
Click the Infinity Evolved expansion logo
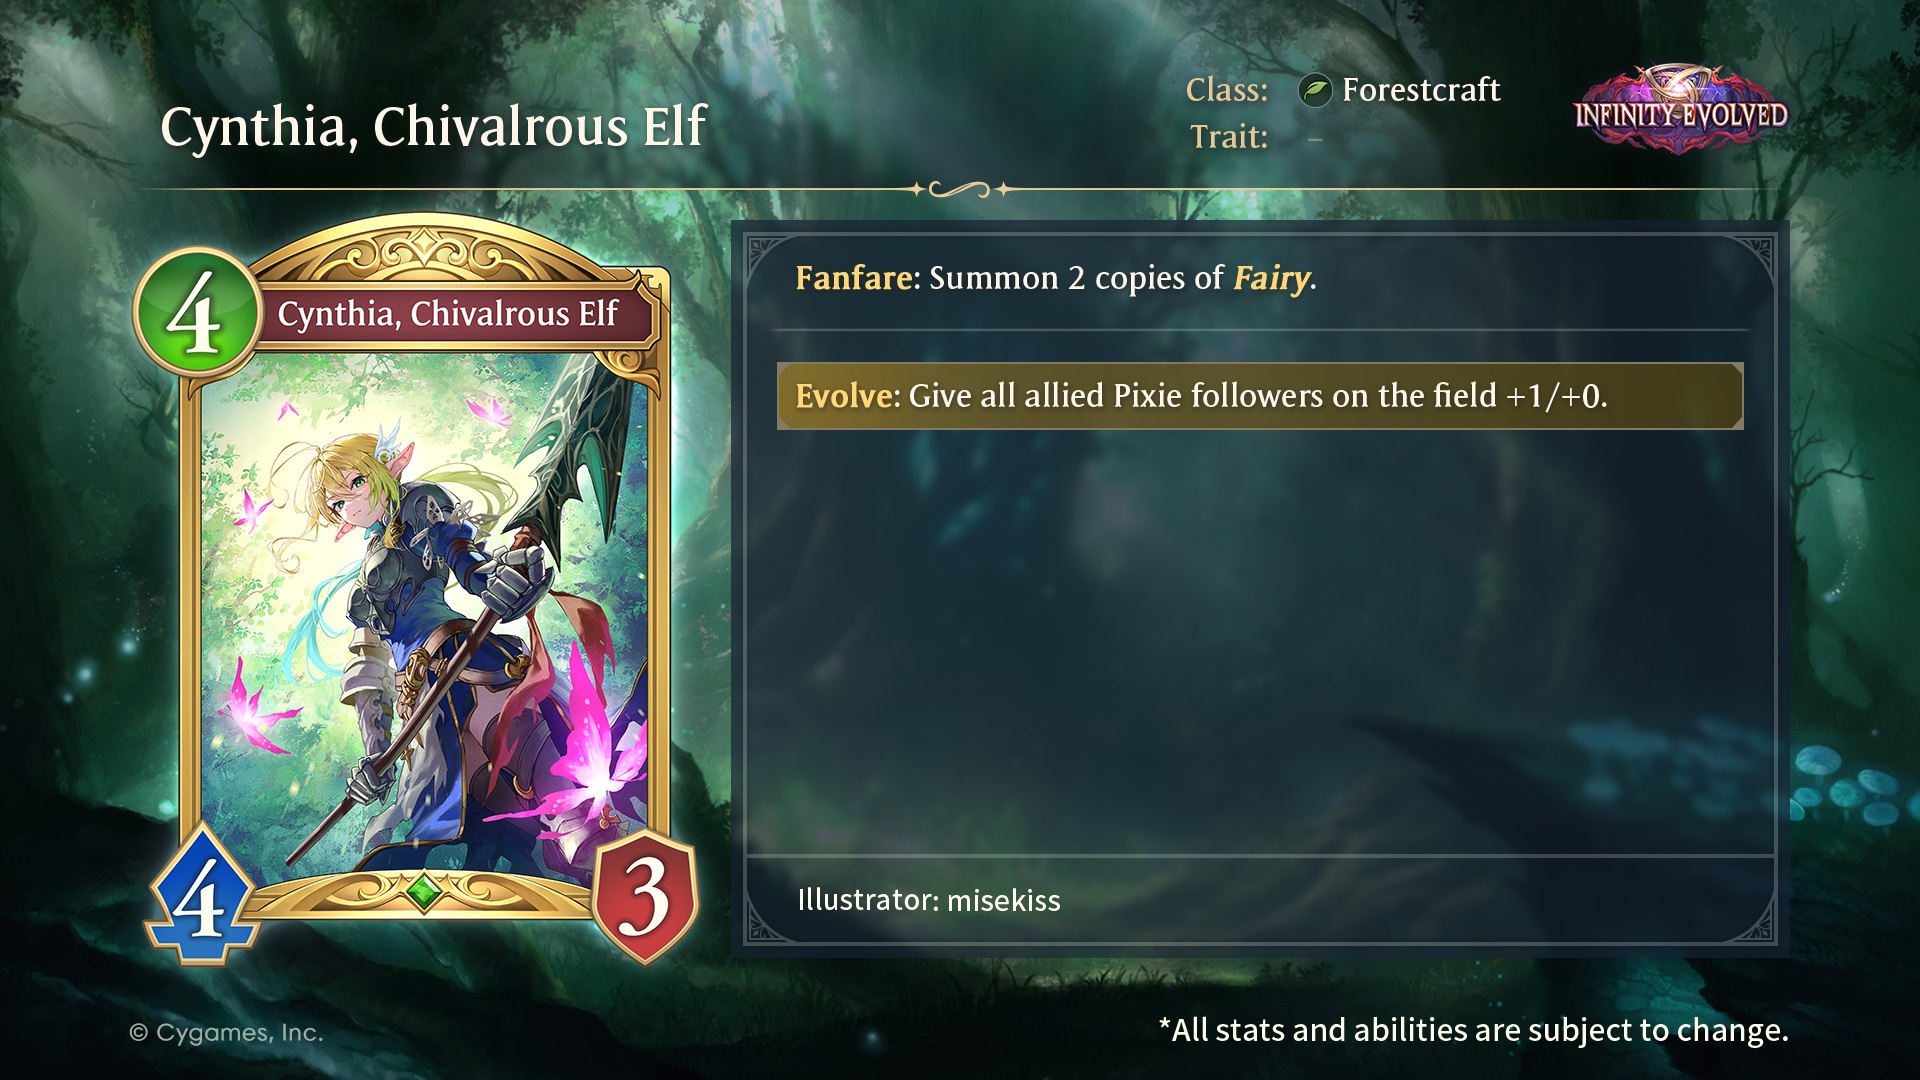1681,111
